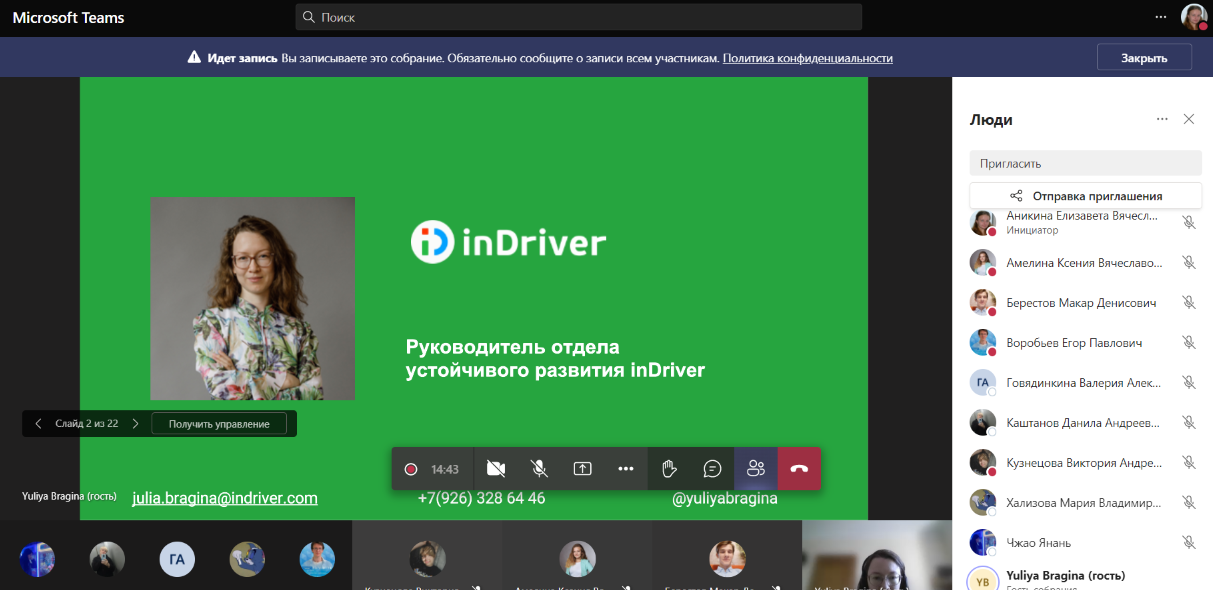The width and height of the screenshot is (1213, 590).
Task: Click the mic icon for Говядинкина Валерия
Action: coord(1189,382)
